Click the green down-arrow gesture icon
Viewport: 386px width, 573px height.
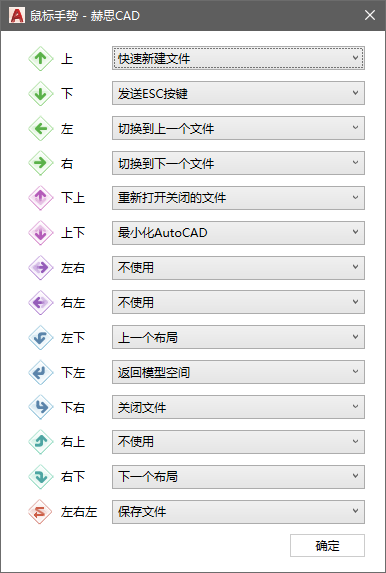41,93
